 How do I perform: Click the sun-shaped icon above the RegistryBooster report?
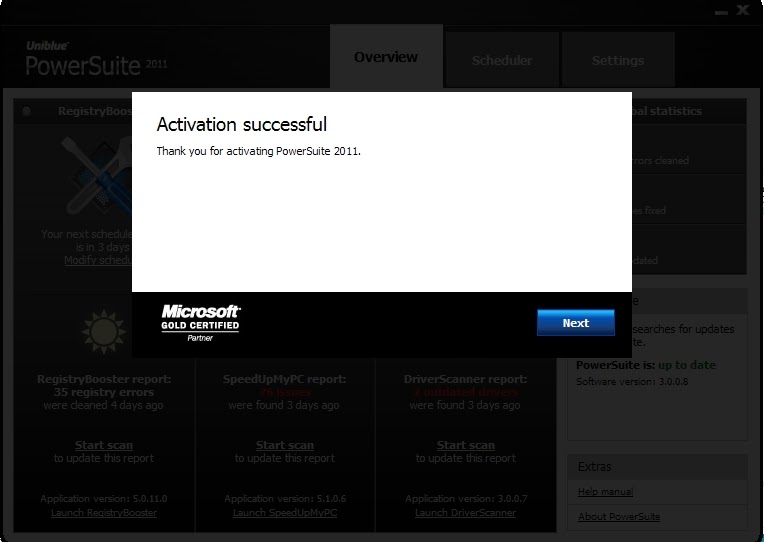click(x=103, y=331)
